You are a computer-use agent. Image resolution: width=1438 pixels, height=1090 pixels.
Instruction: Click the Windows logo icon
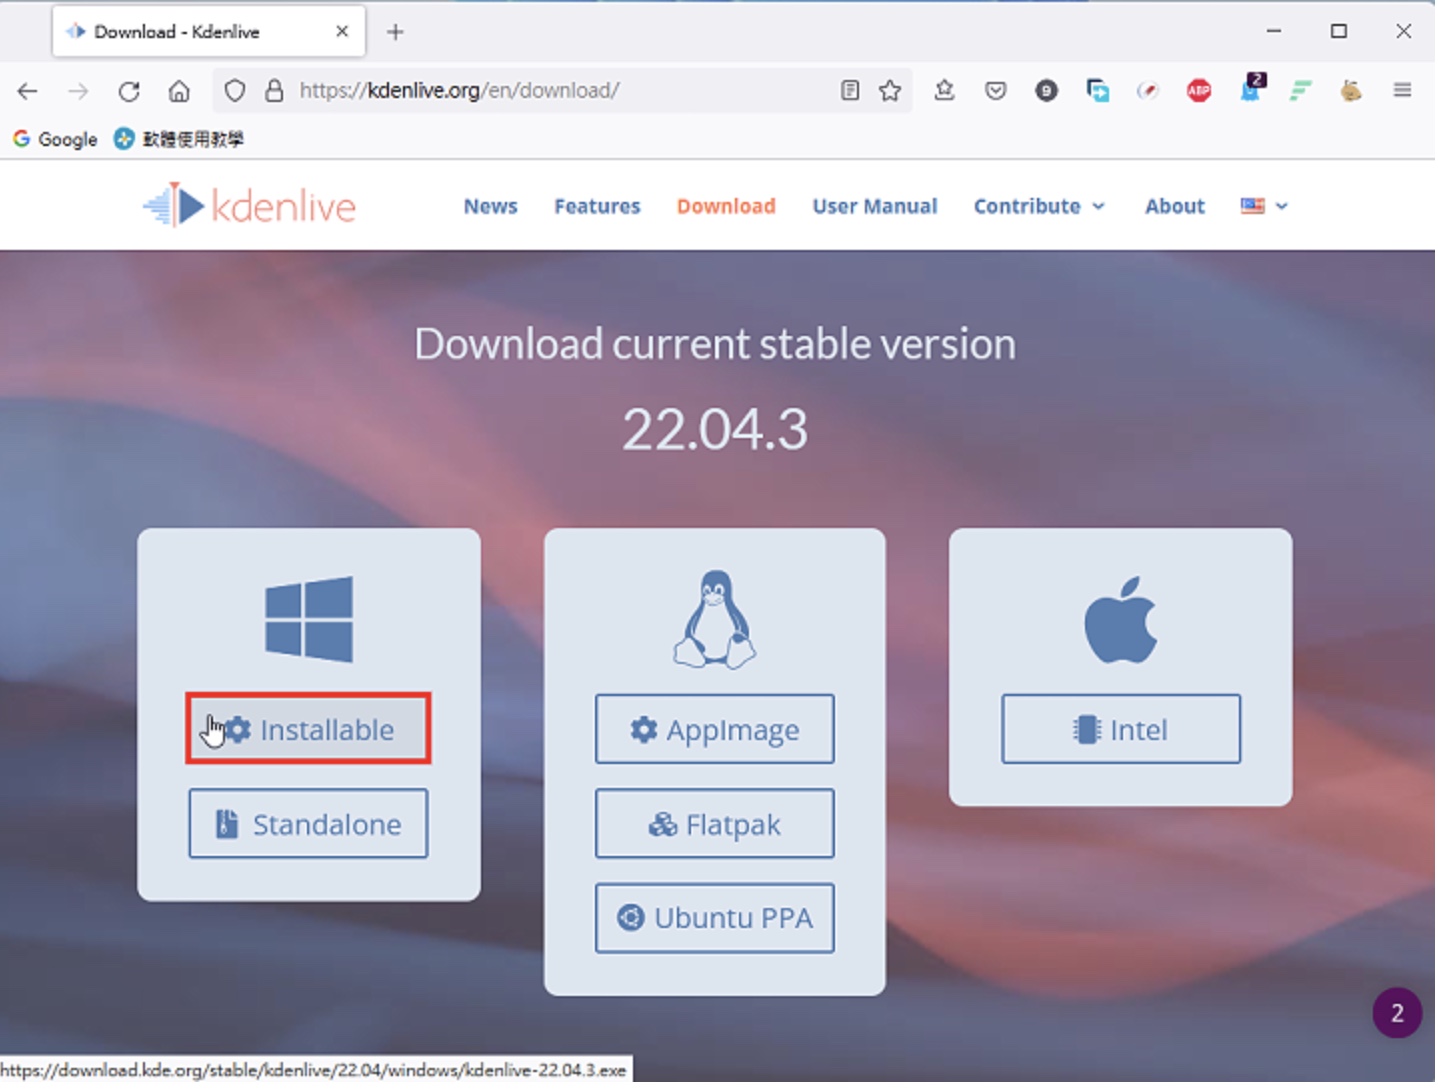pos(309,620)
